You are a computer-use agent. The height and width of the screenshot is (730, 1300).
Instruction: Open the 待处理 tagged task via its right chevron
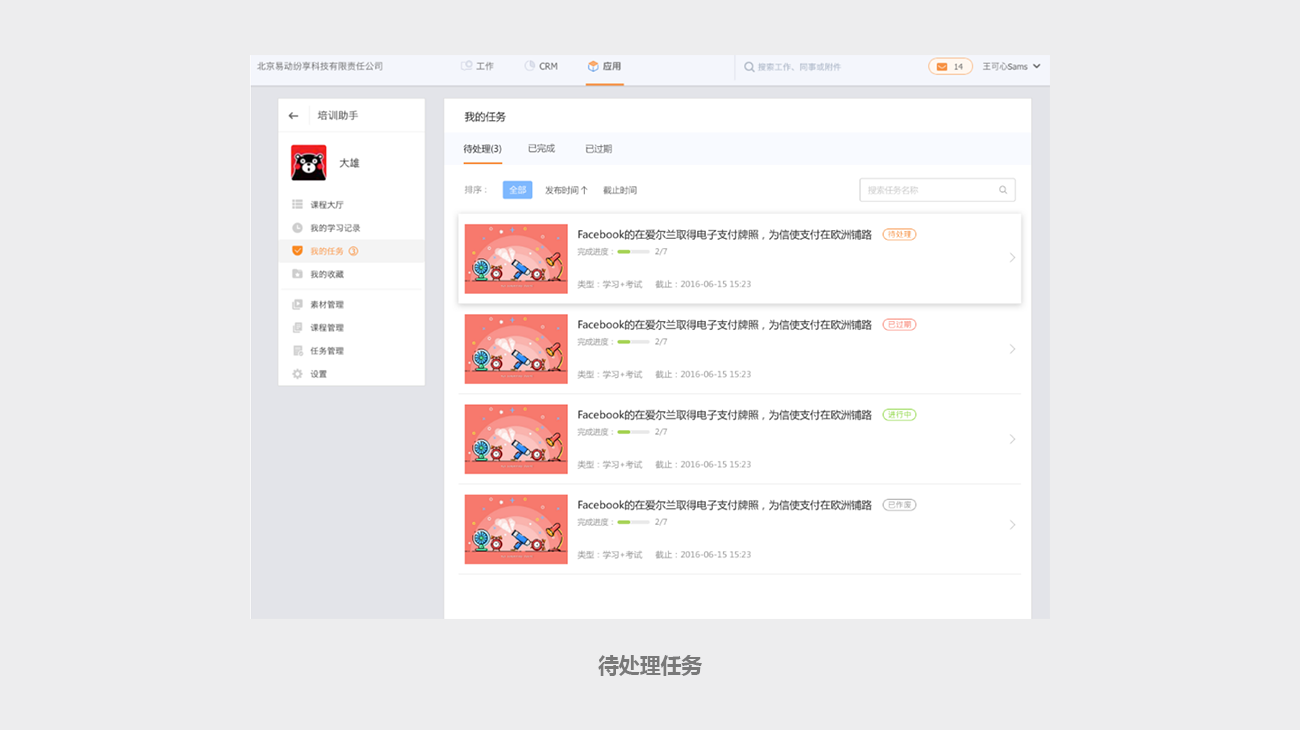tap(1012, 258)
